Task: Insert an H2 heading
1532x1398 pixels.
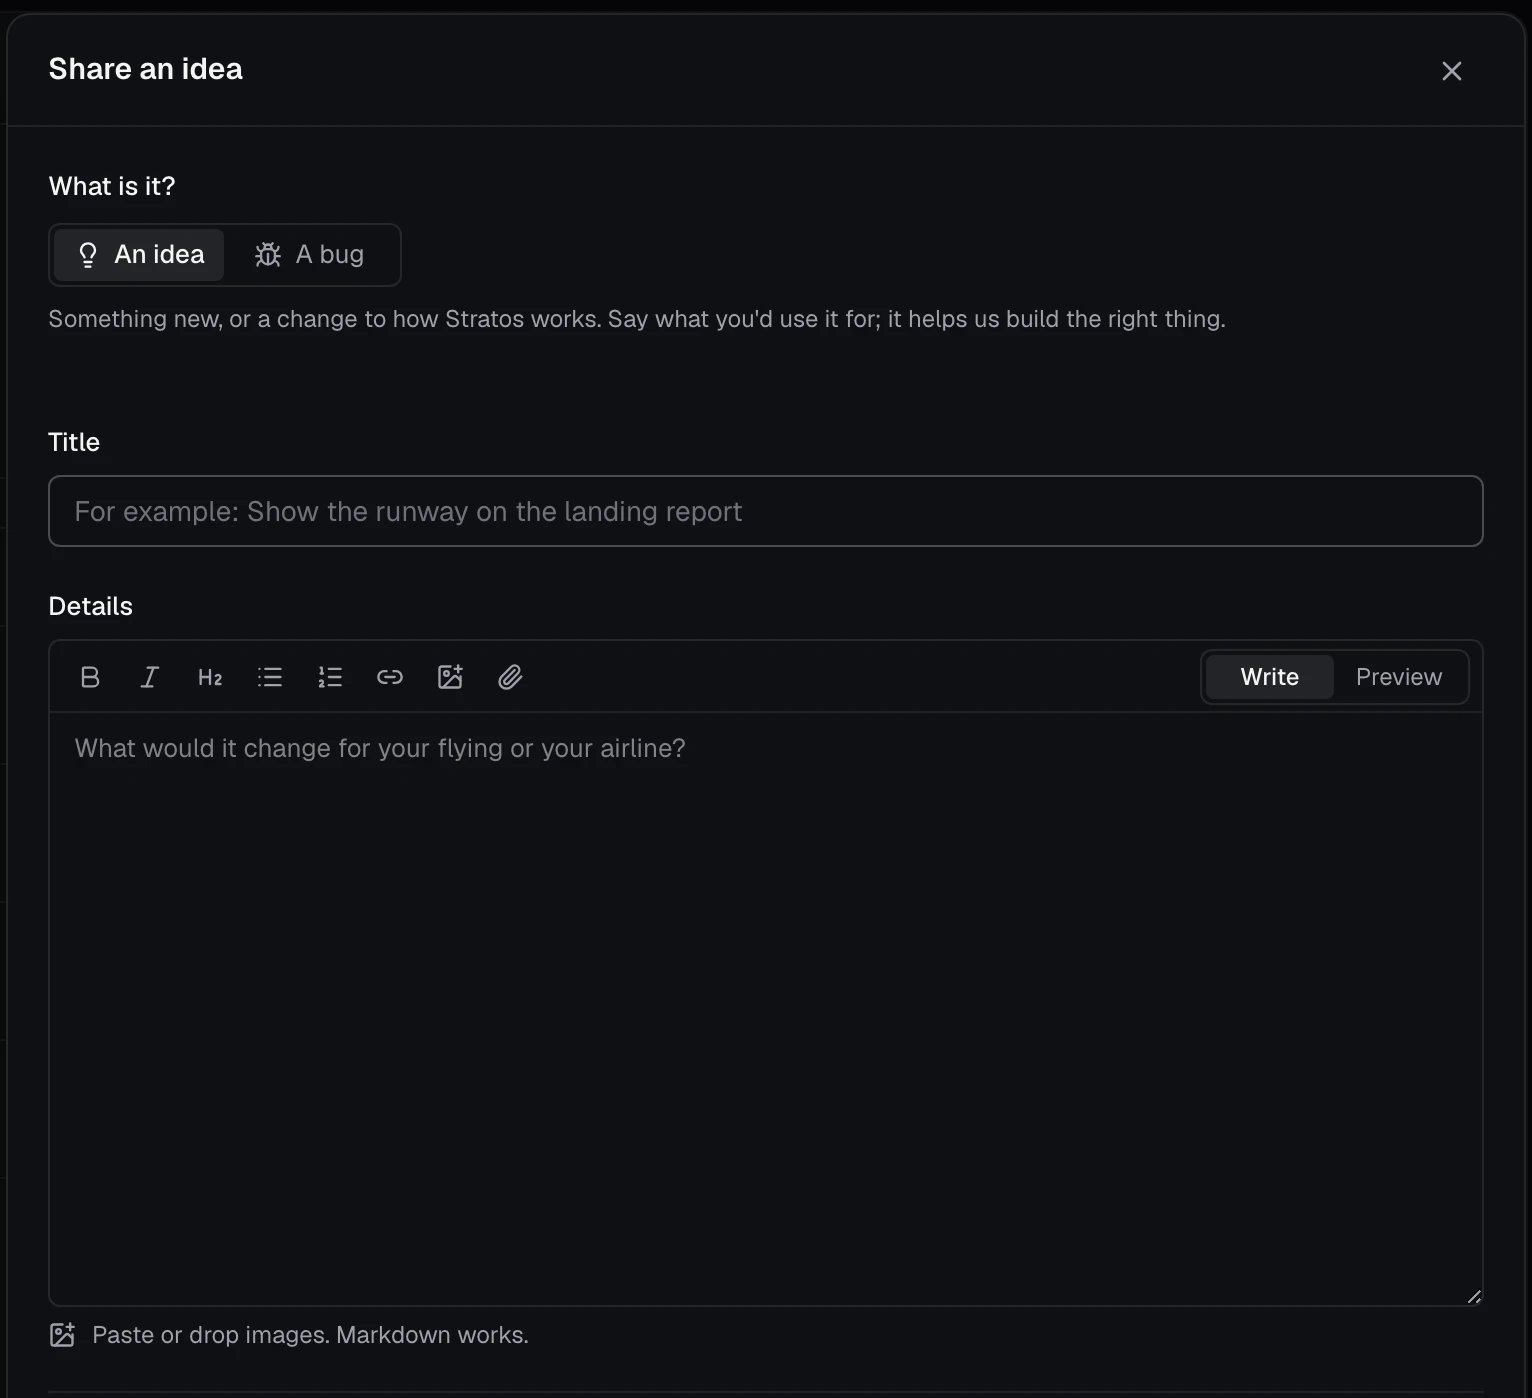Action: tap(210, 677)
